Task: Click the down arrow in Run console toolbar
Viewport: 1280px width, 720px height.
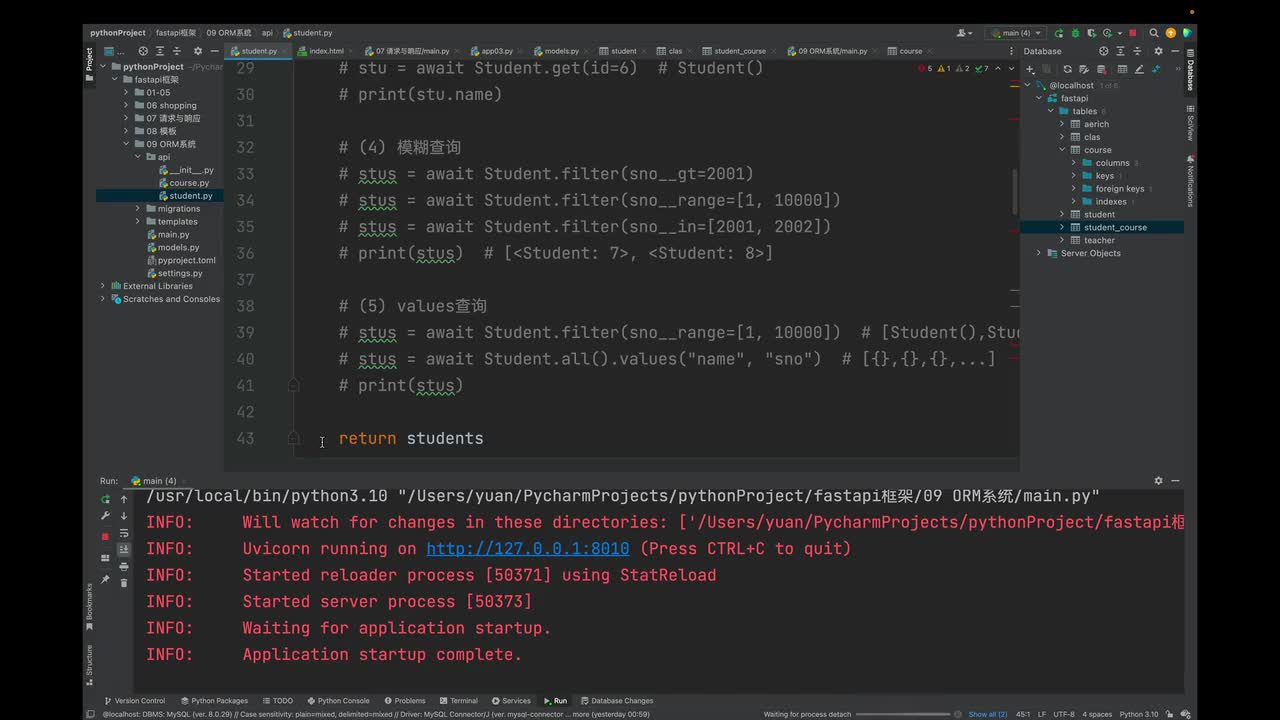Action: [124, 516]
